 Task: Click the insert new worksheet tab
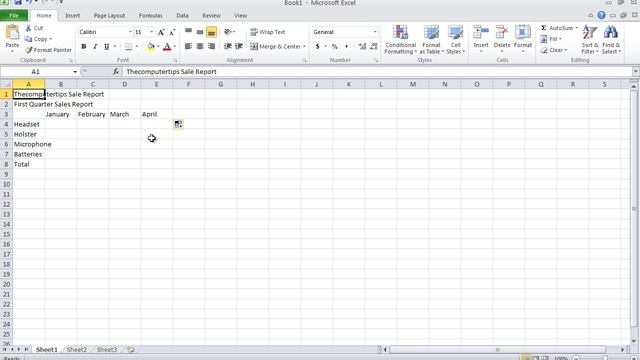tap(131, 349)
